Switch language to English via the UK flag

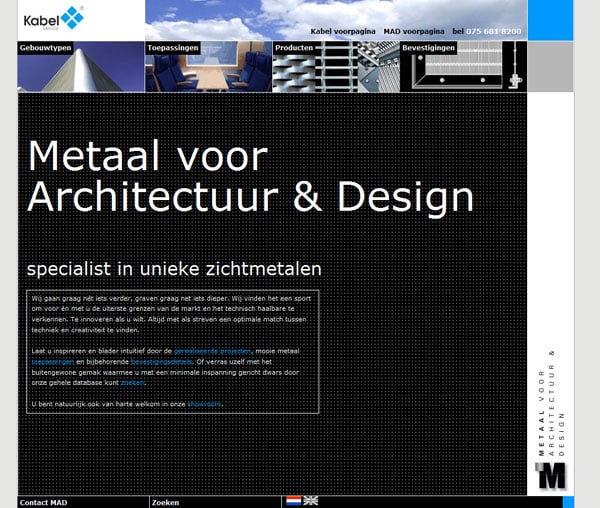[x=310, y=501]
